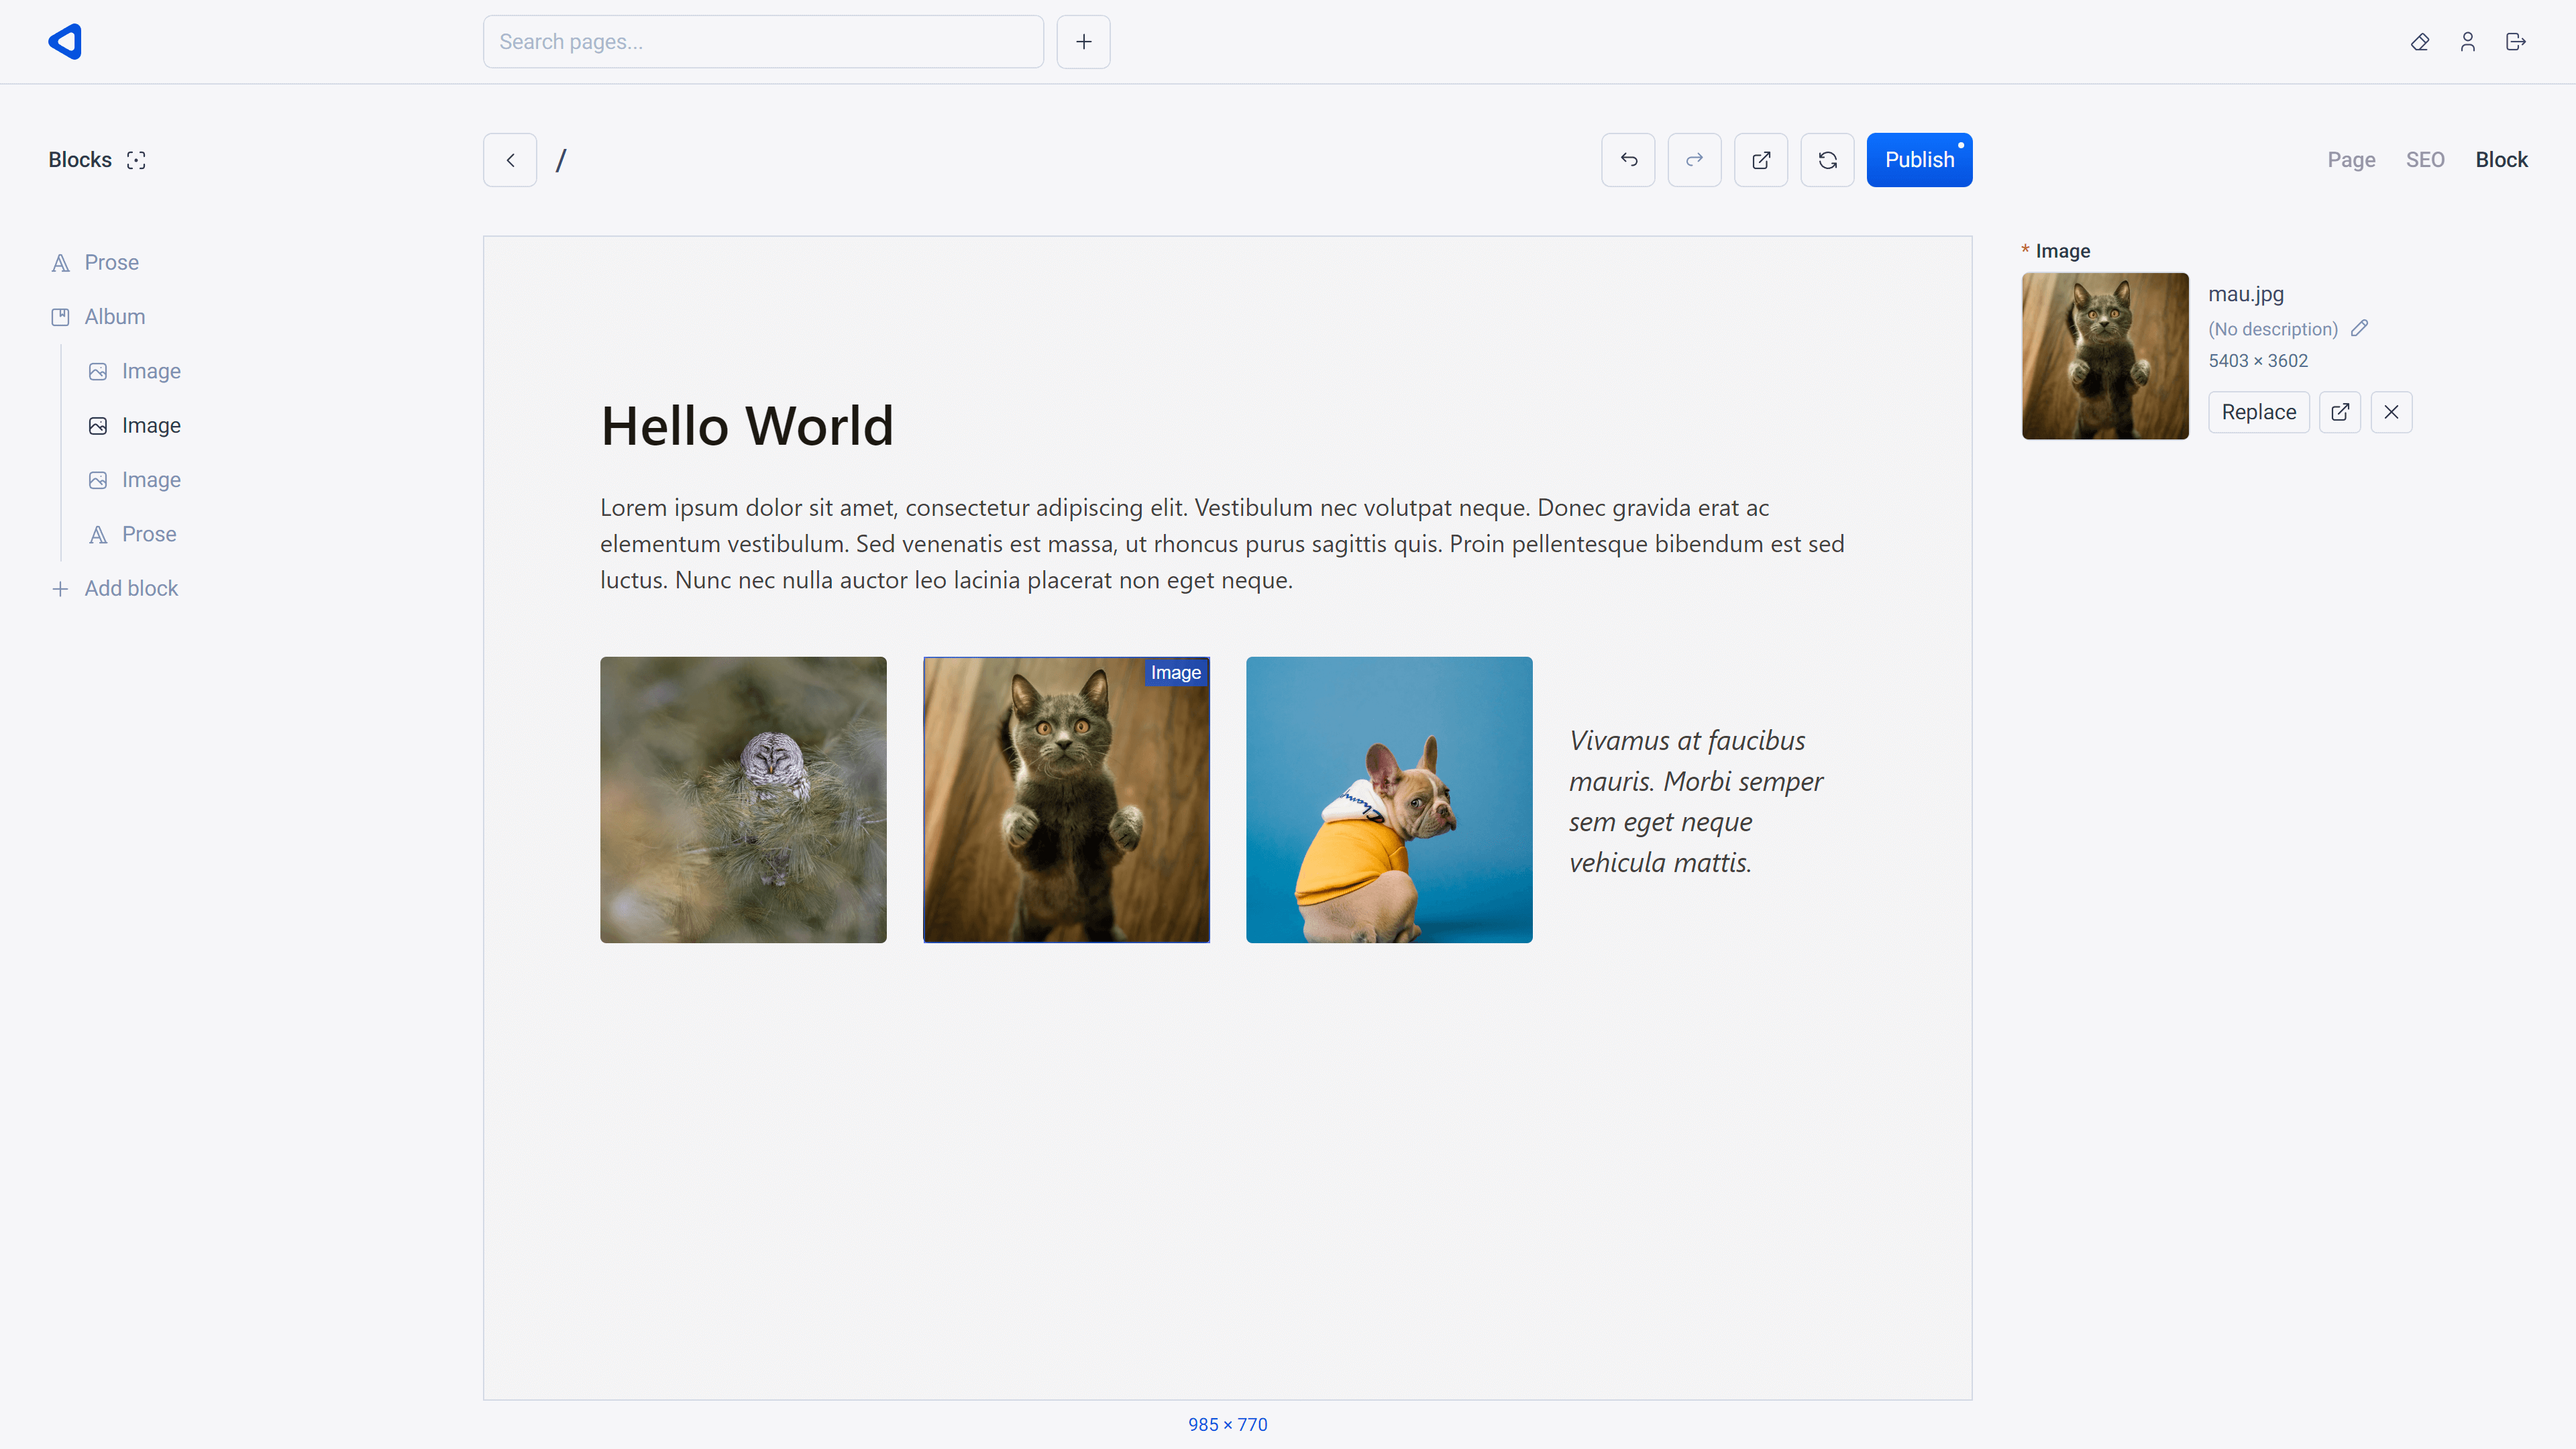Viewport: 2576px width, 1449px height.
Task: Click the Replace button
Action: coord(2259,412)
